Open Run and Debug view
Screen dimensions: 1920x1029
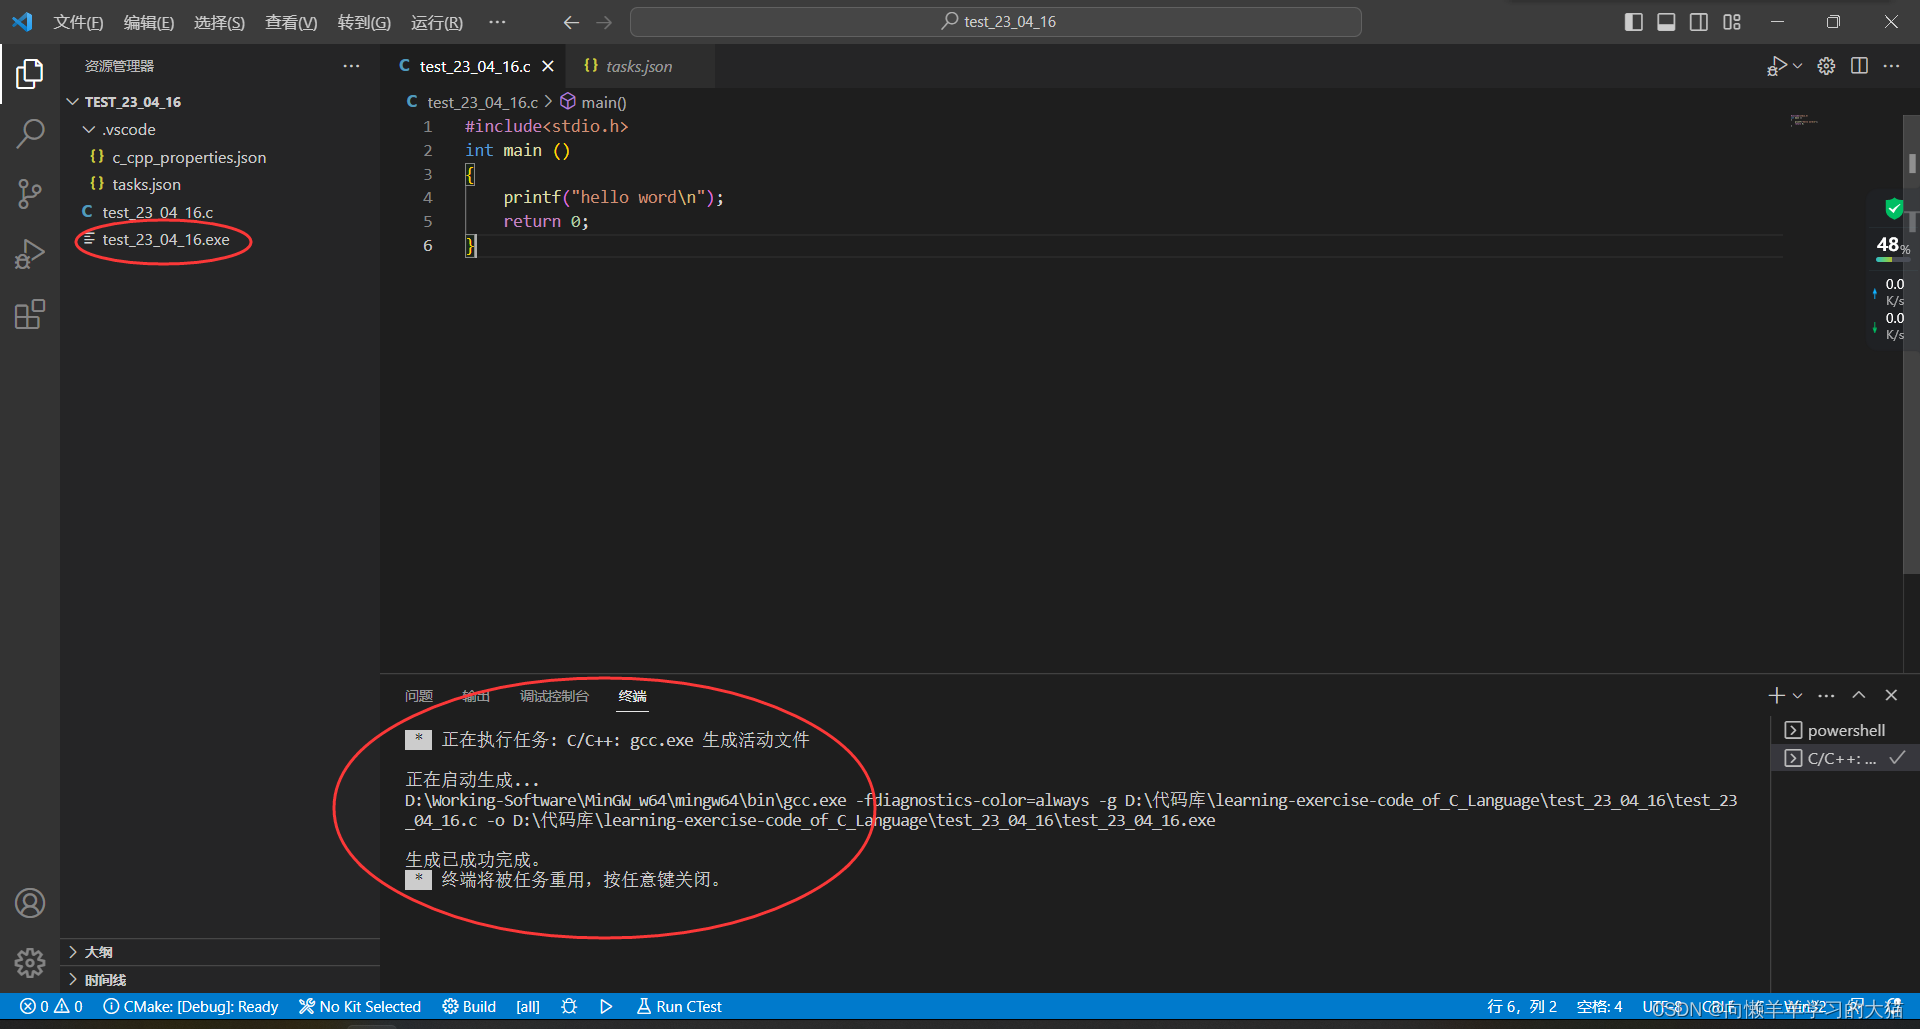(x=30, y=254)
